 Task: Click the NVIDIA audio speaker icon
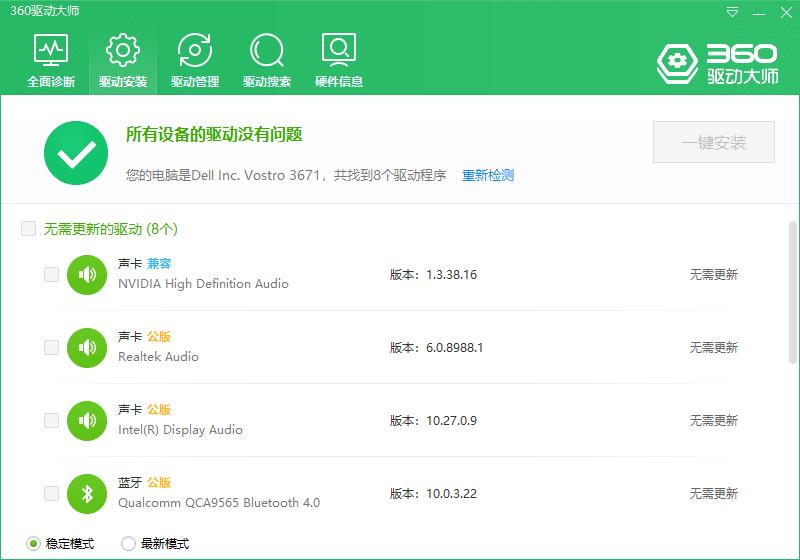point(87,275)
